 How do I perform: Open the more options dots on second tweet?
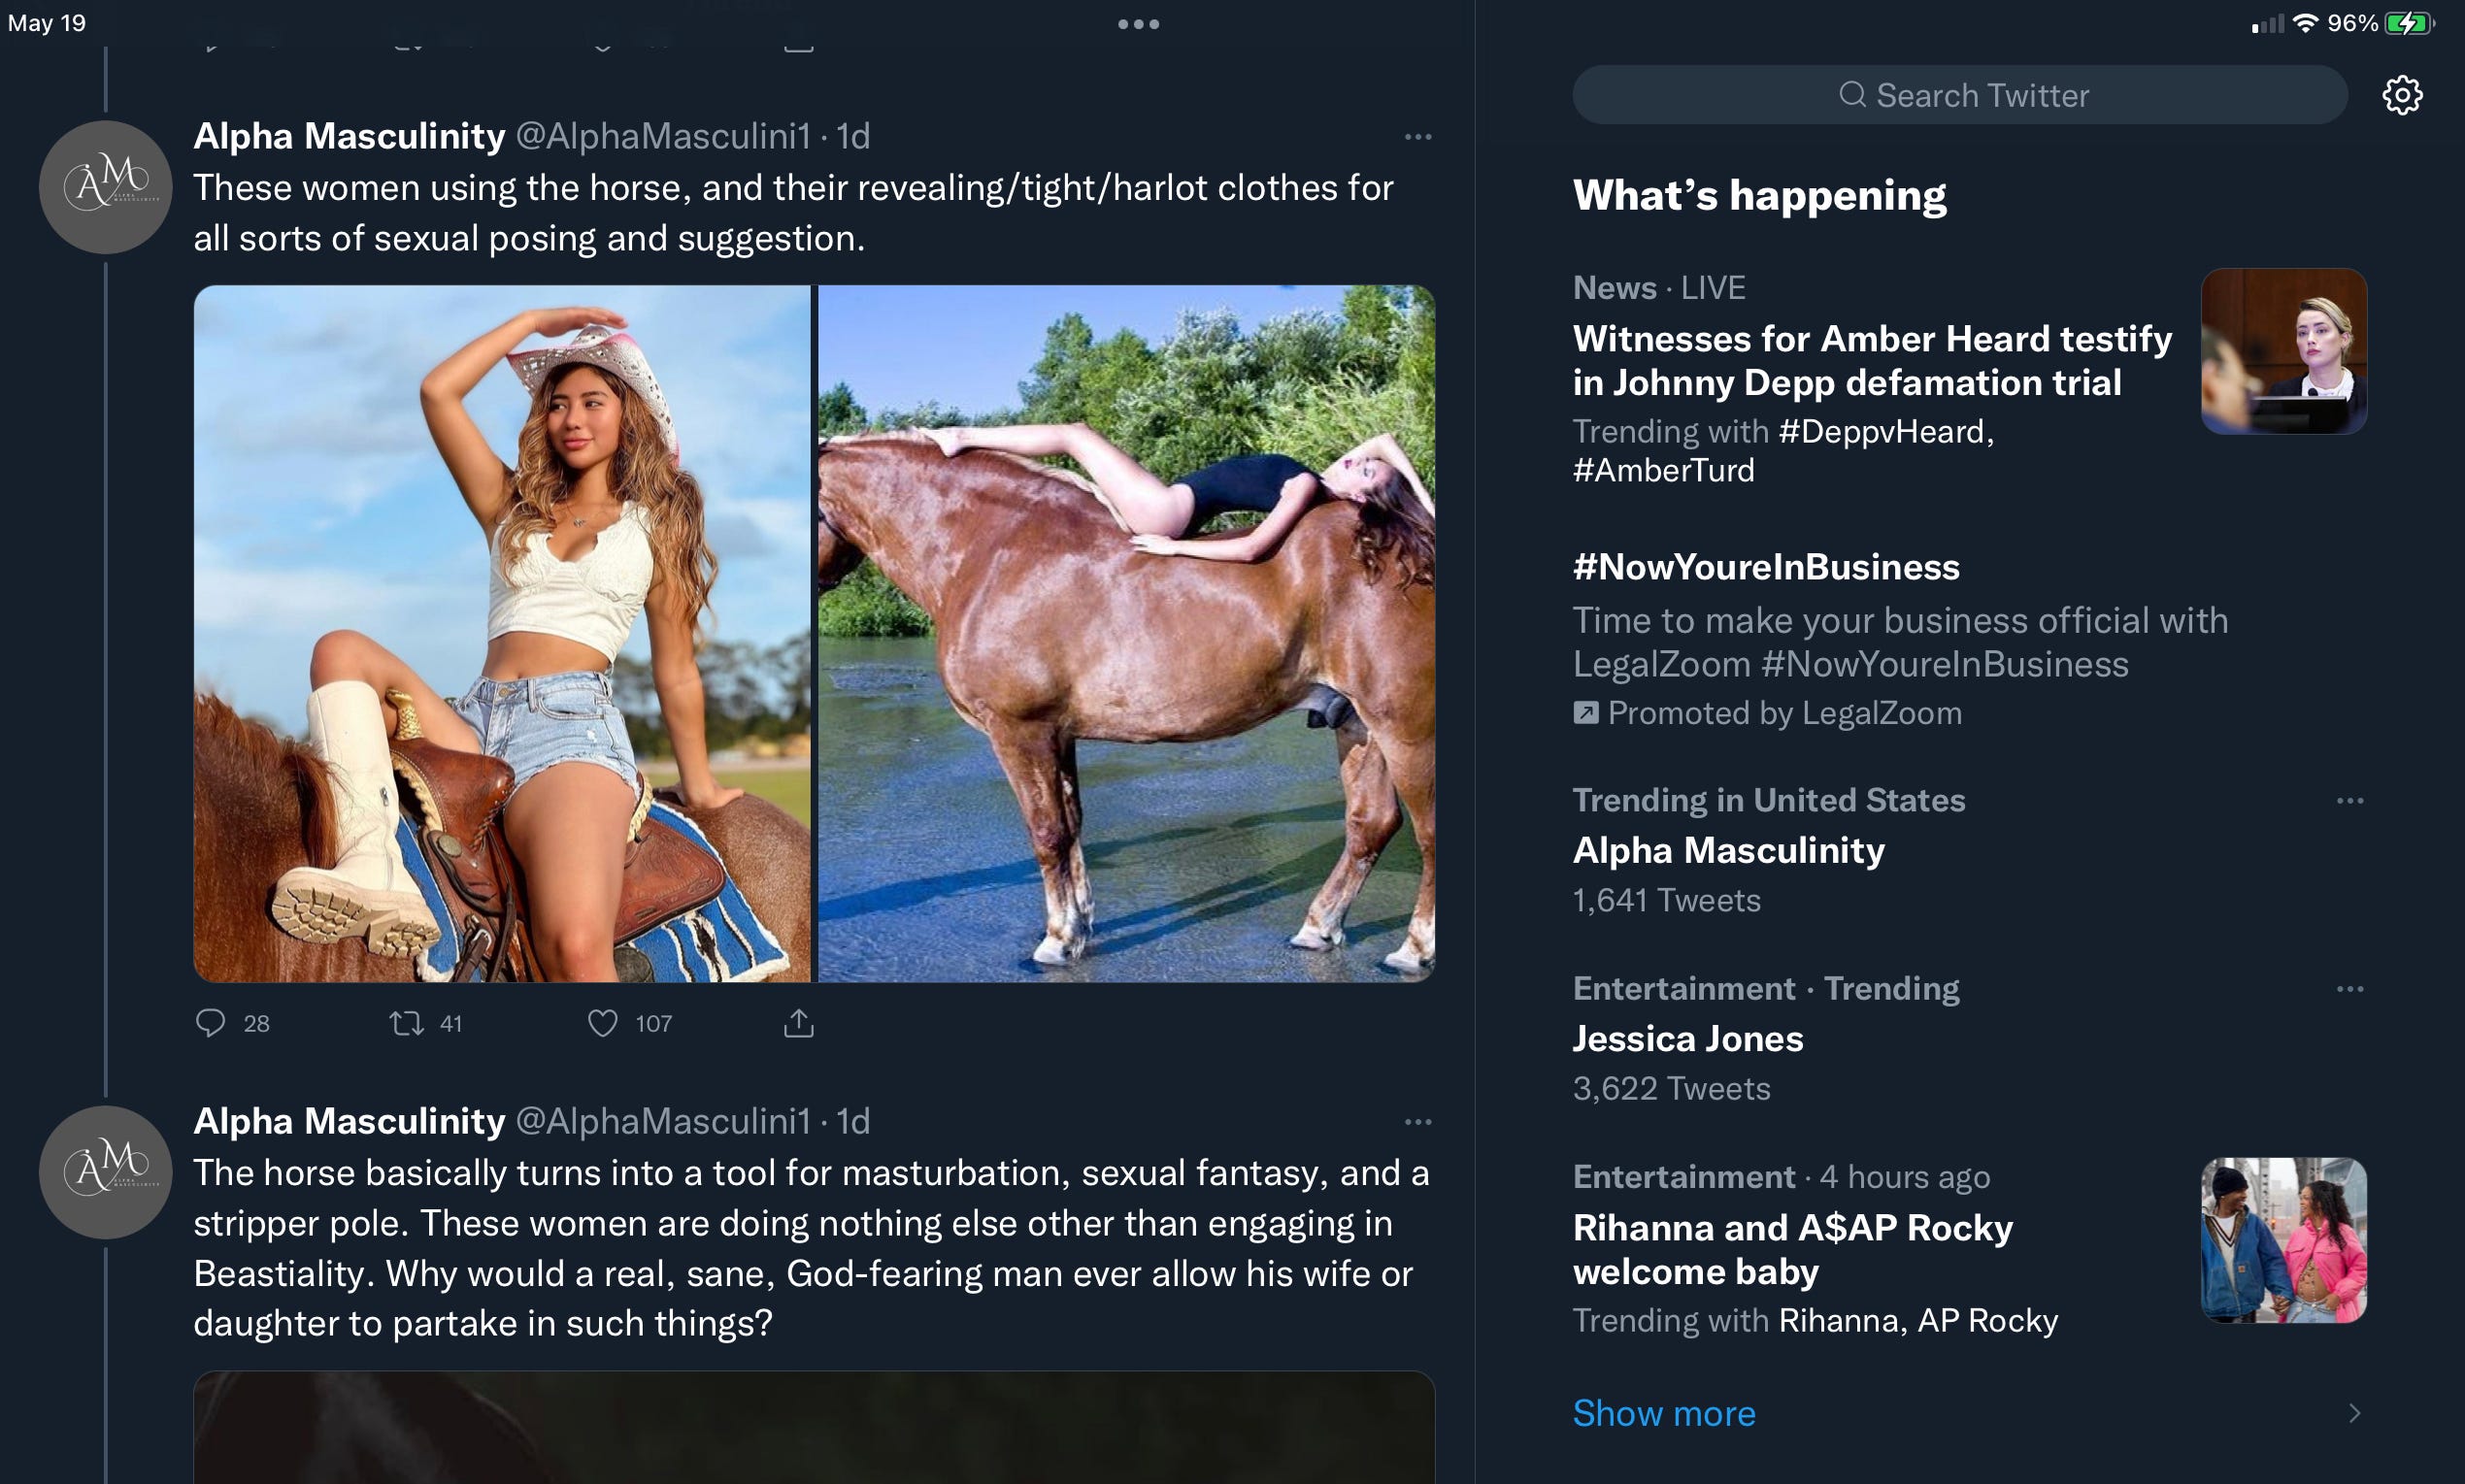point(1418,1122)
